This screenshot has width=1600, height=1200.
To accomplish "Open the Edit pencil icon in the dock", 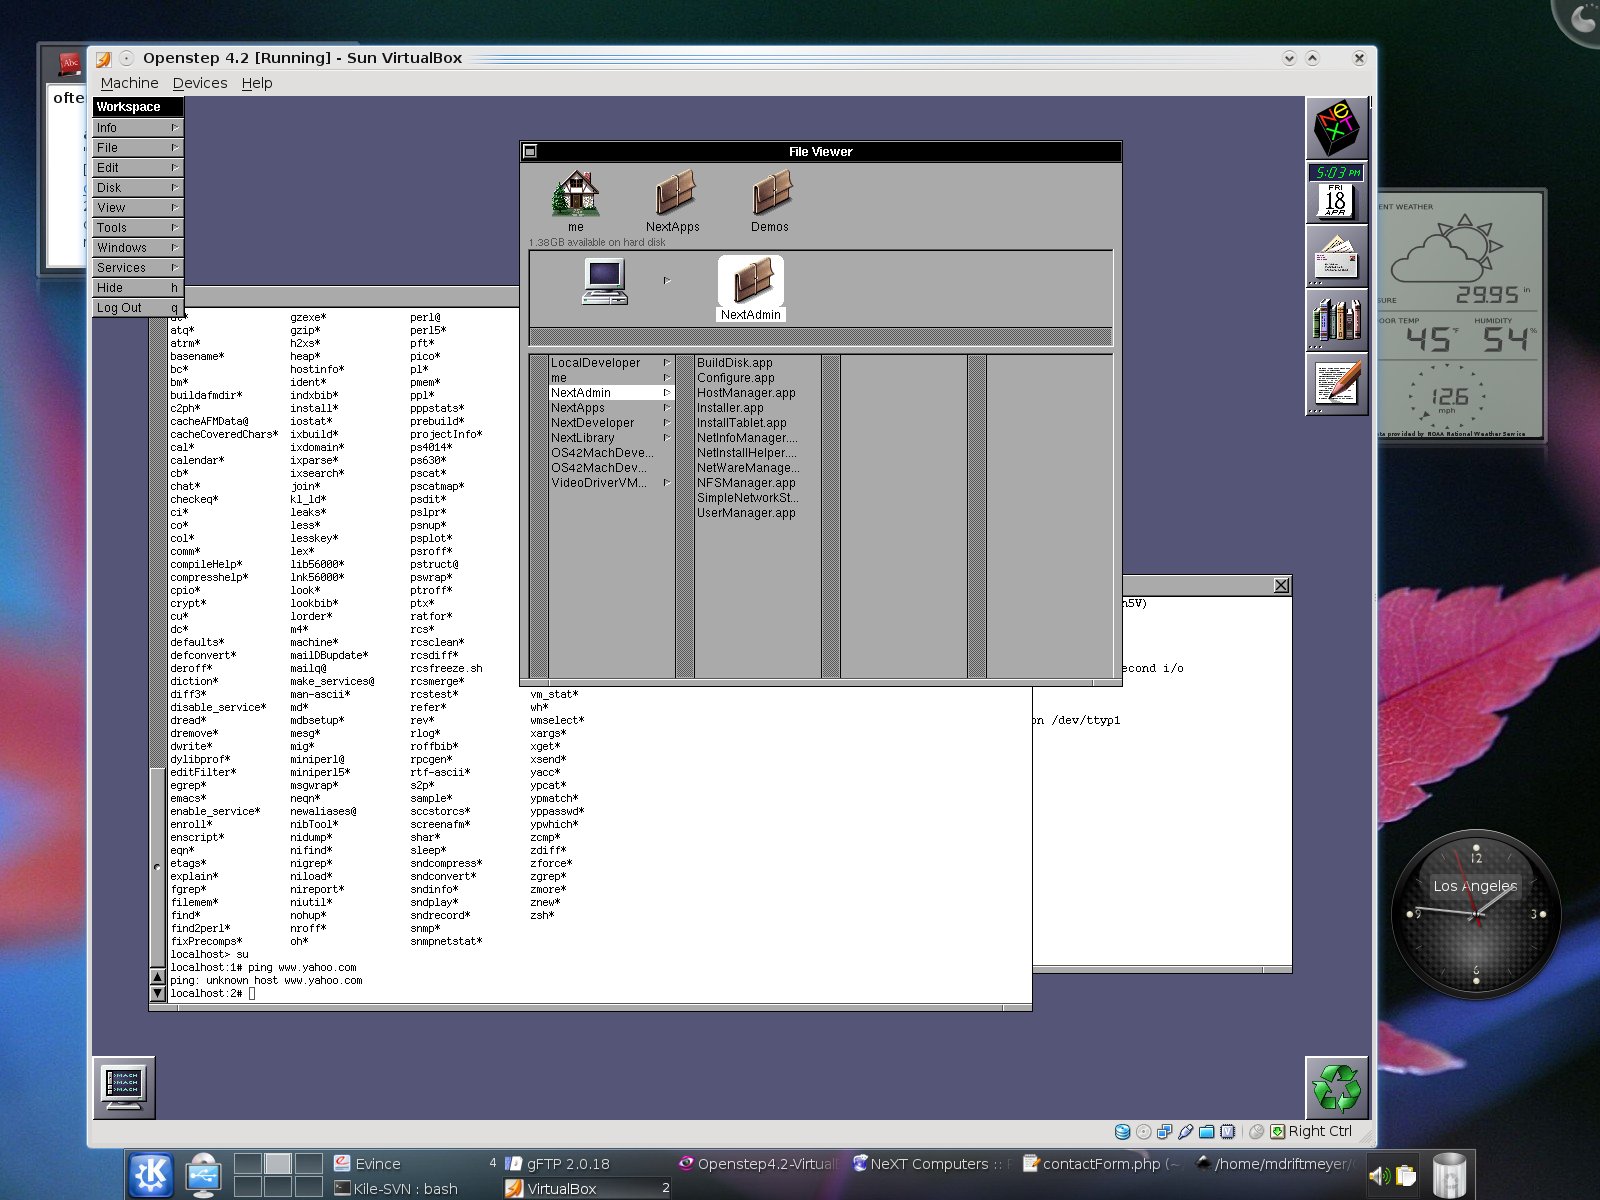I will pyautogui.click(x=1337, y=382).
